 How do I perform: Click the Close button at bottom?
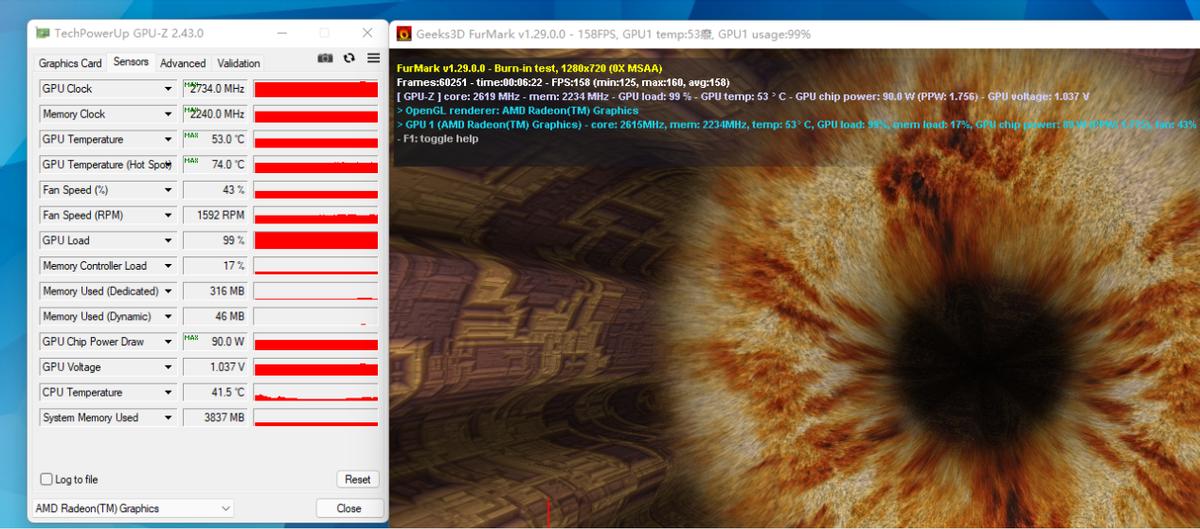click(x=349, y=508)
